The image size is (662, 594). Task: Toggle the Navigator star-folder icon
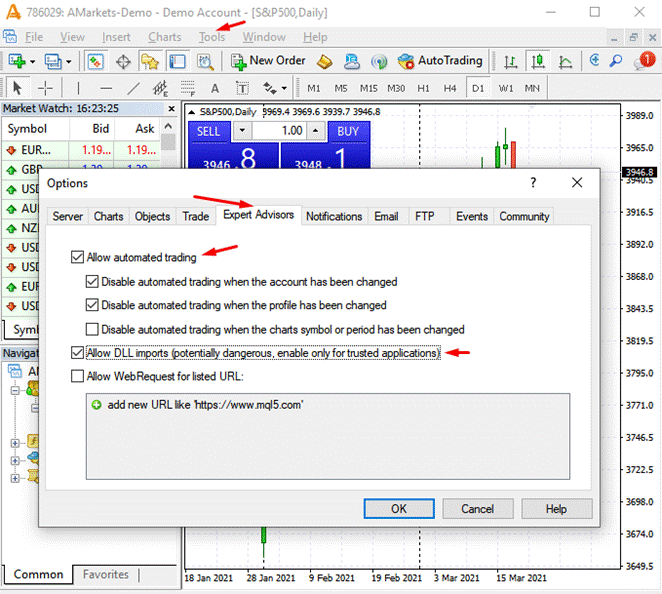pyautogui.click(x=150, y=62)
